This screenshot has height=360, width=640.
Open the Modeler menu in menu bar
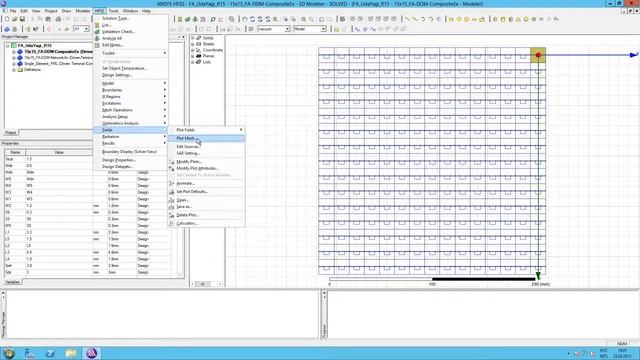(x=83, y=11)
